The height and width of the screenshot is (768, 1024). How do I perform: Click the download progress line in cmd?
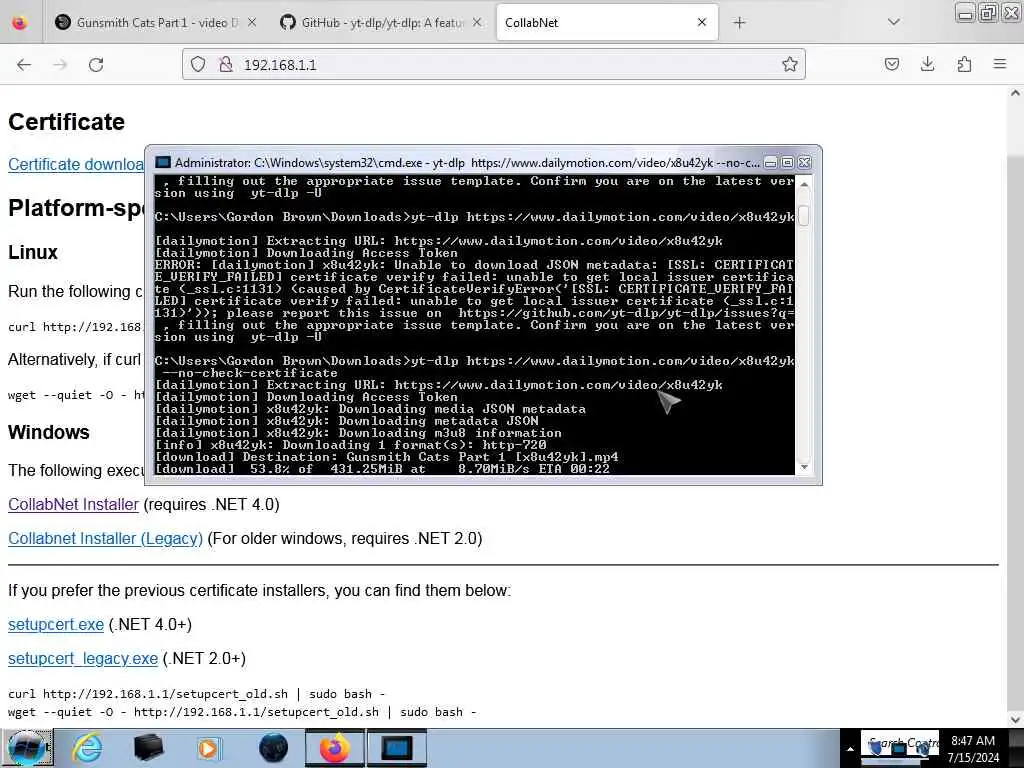(382, 469)
